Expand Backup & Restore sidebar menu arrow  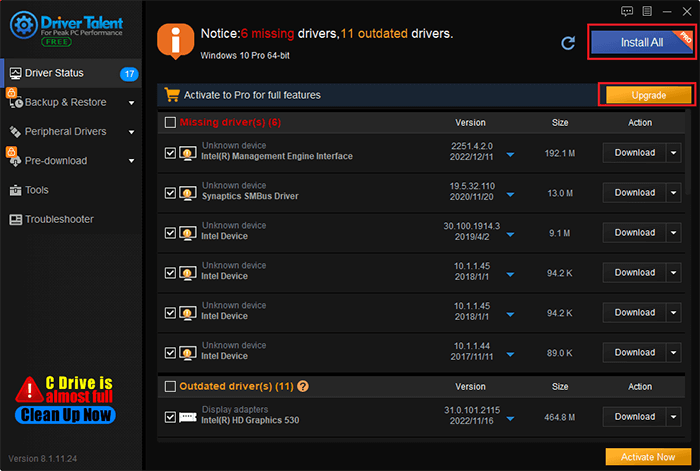[x=131, y=103]
